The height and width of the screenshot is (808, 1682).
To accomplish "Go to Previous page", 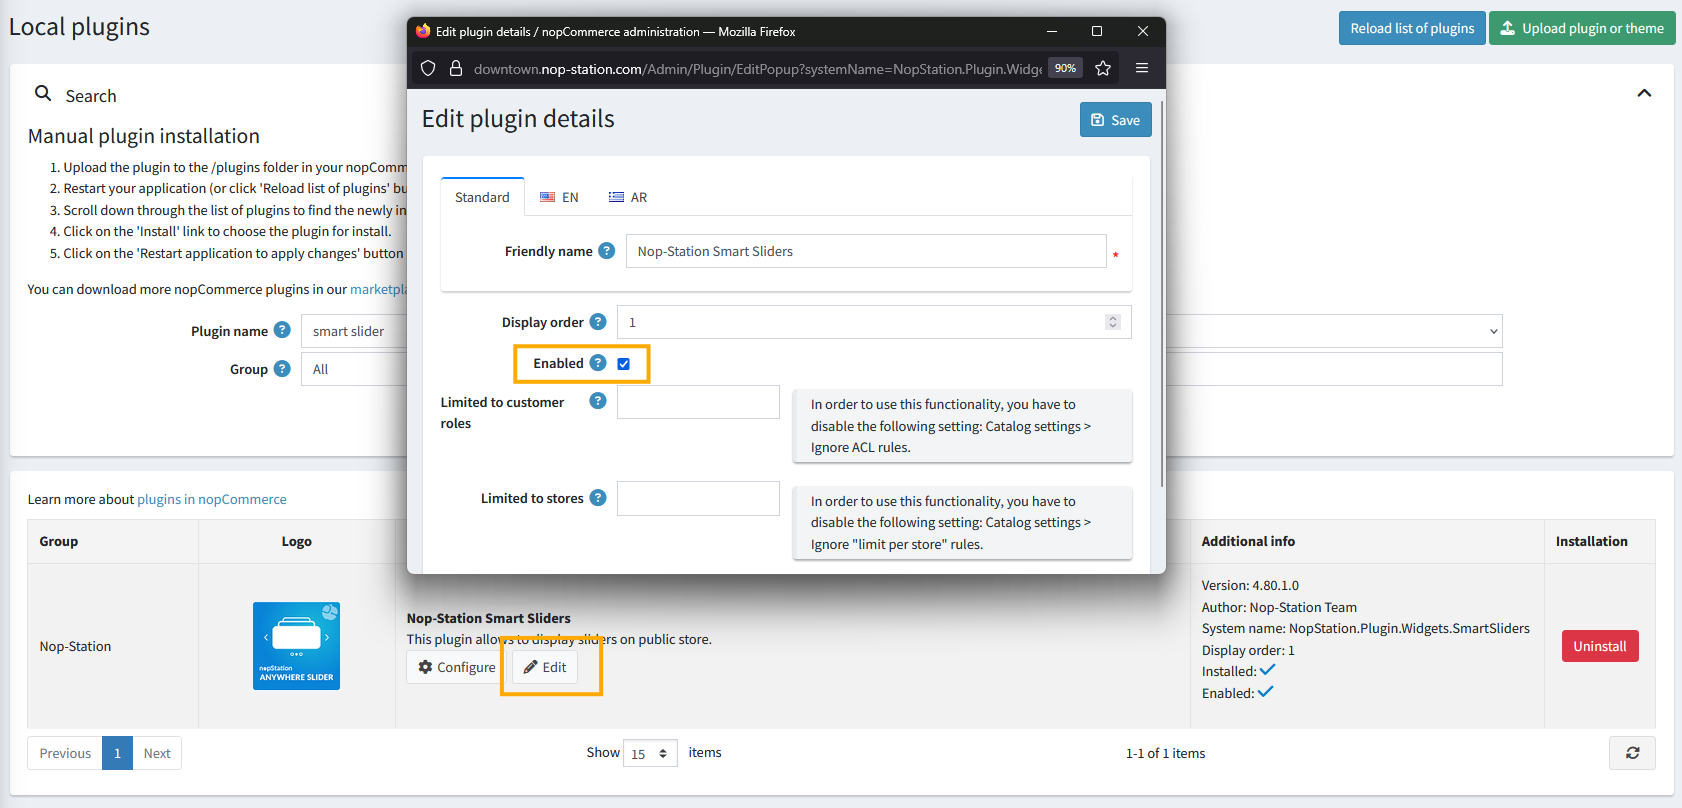I will (x=65, y=753).
